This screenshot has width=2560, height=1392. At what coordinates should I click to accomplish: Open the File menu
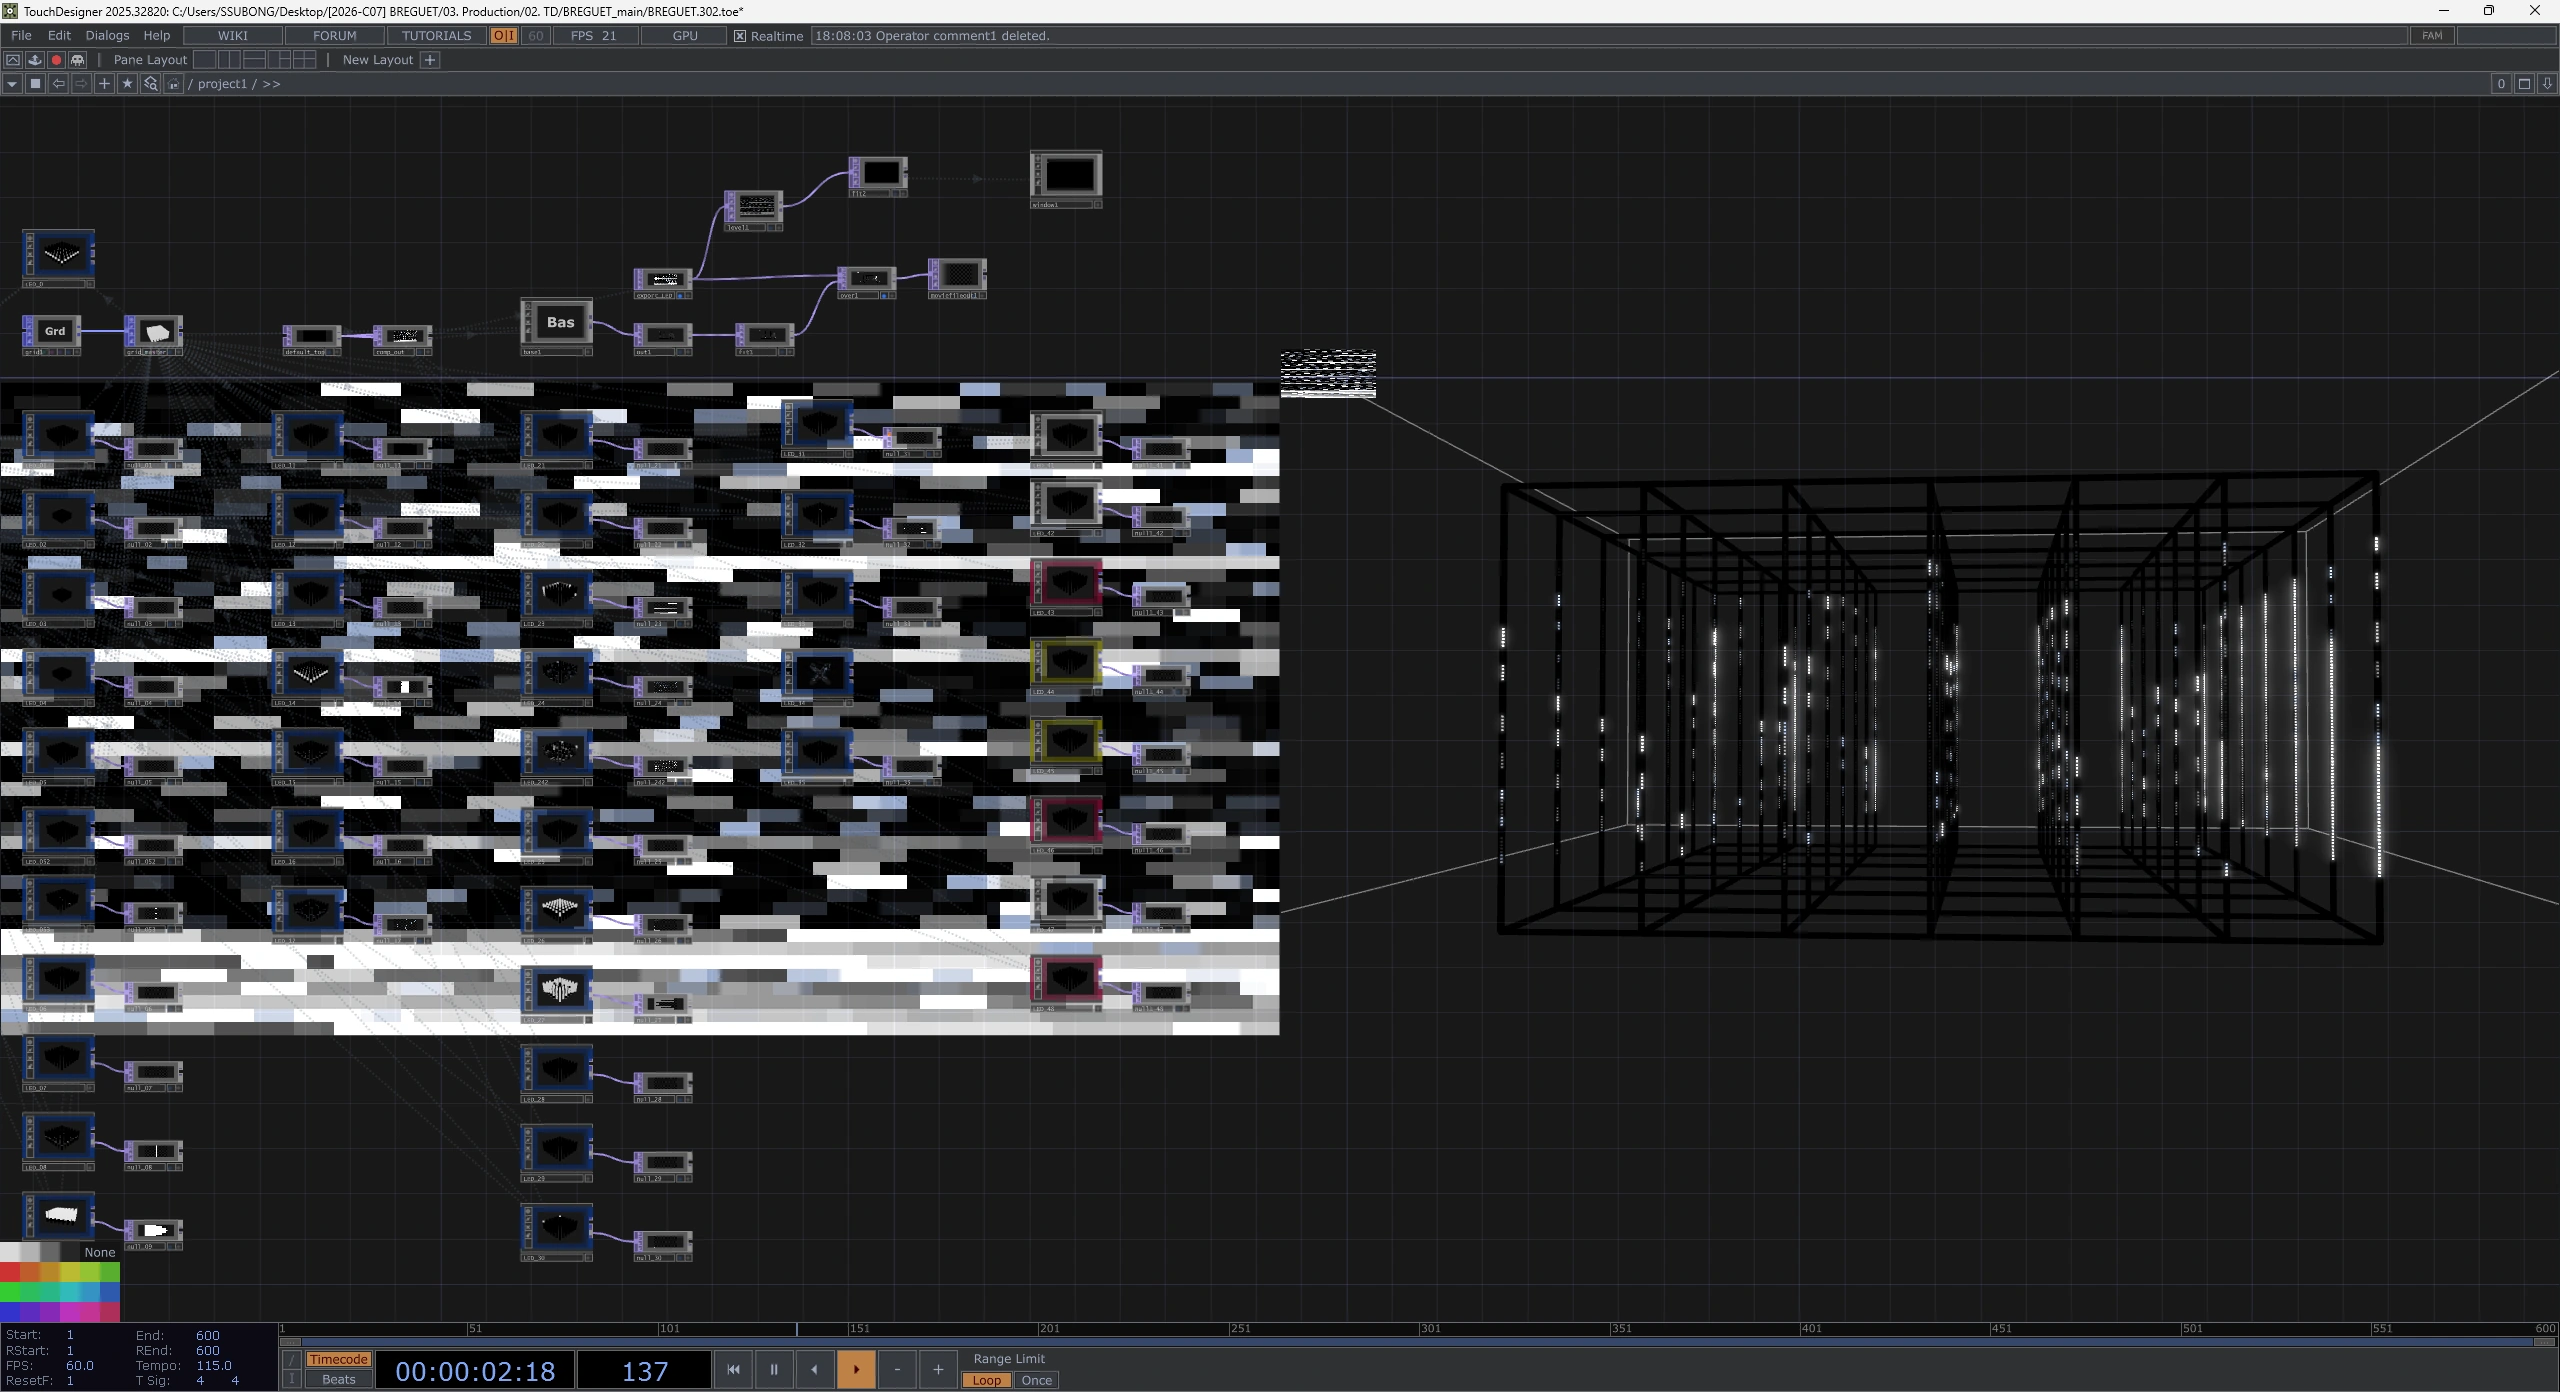[x=21, y=35]
